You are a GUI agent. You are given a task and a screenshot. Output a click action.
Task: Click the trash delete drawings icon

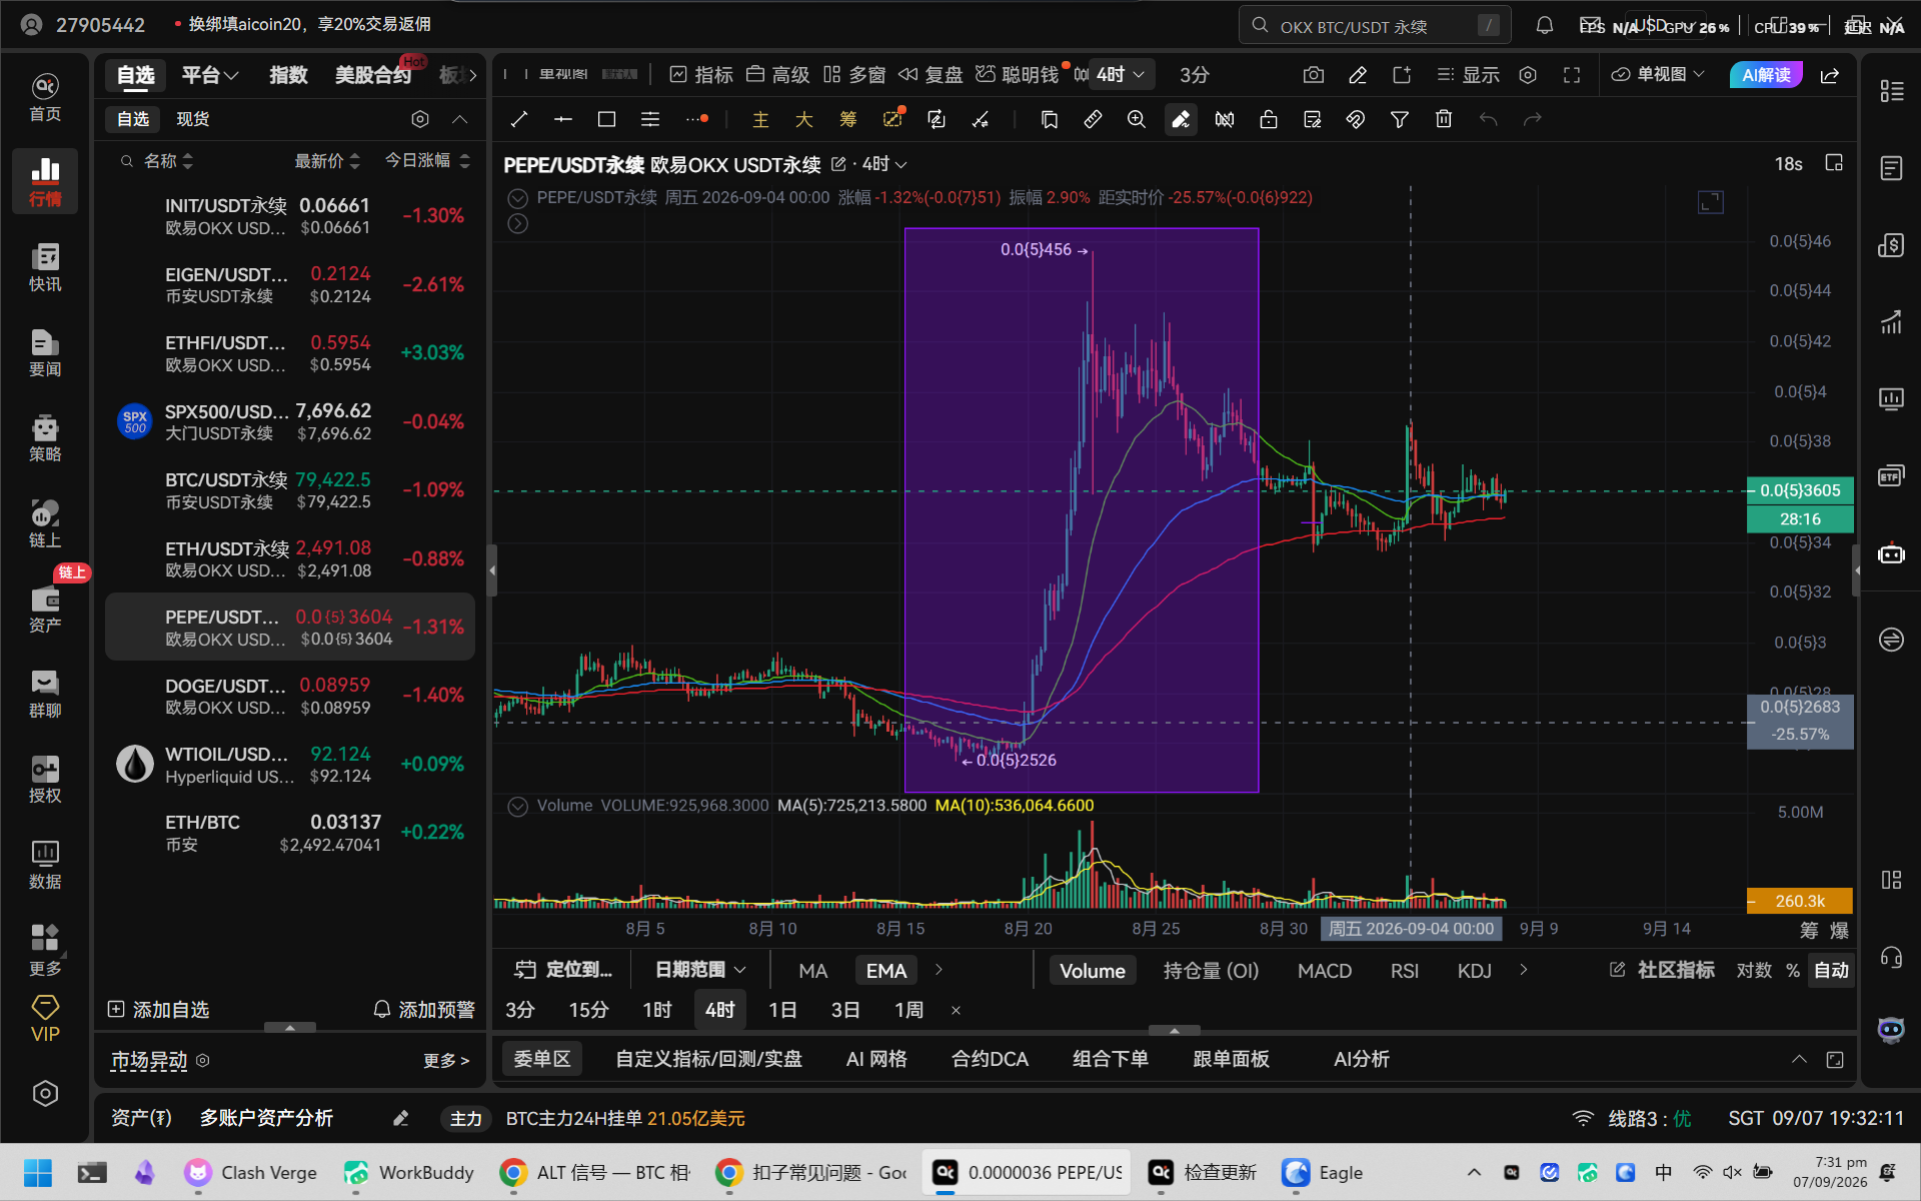(x=1443, y=120)
